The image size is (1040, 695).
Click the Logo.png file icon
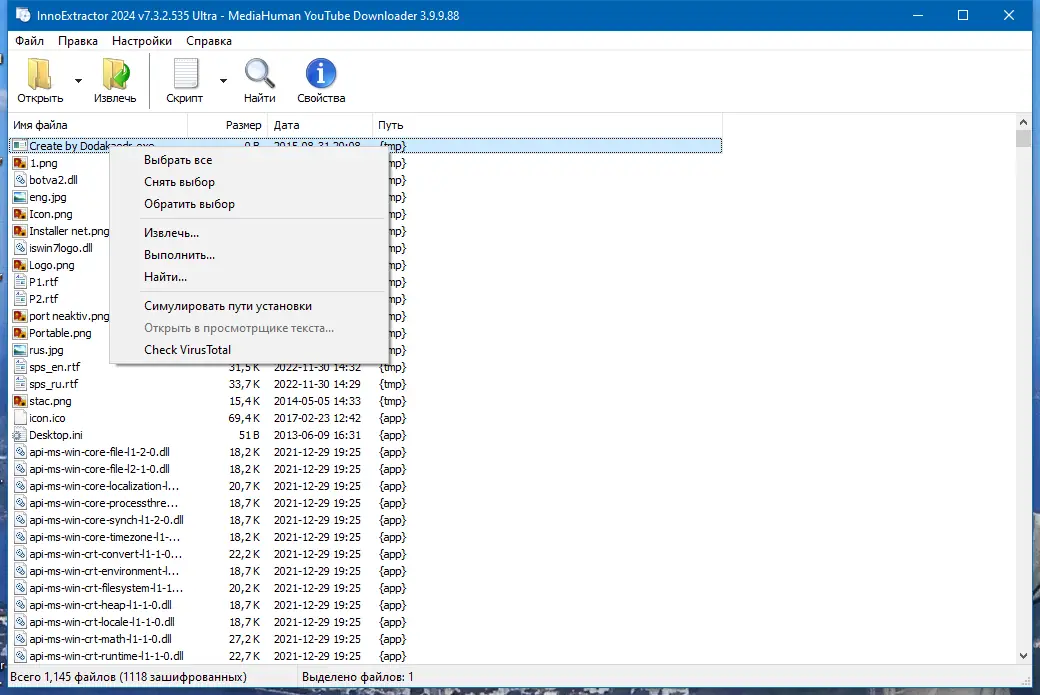pos(20,265)
